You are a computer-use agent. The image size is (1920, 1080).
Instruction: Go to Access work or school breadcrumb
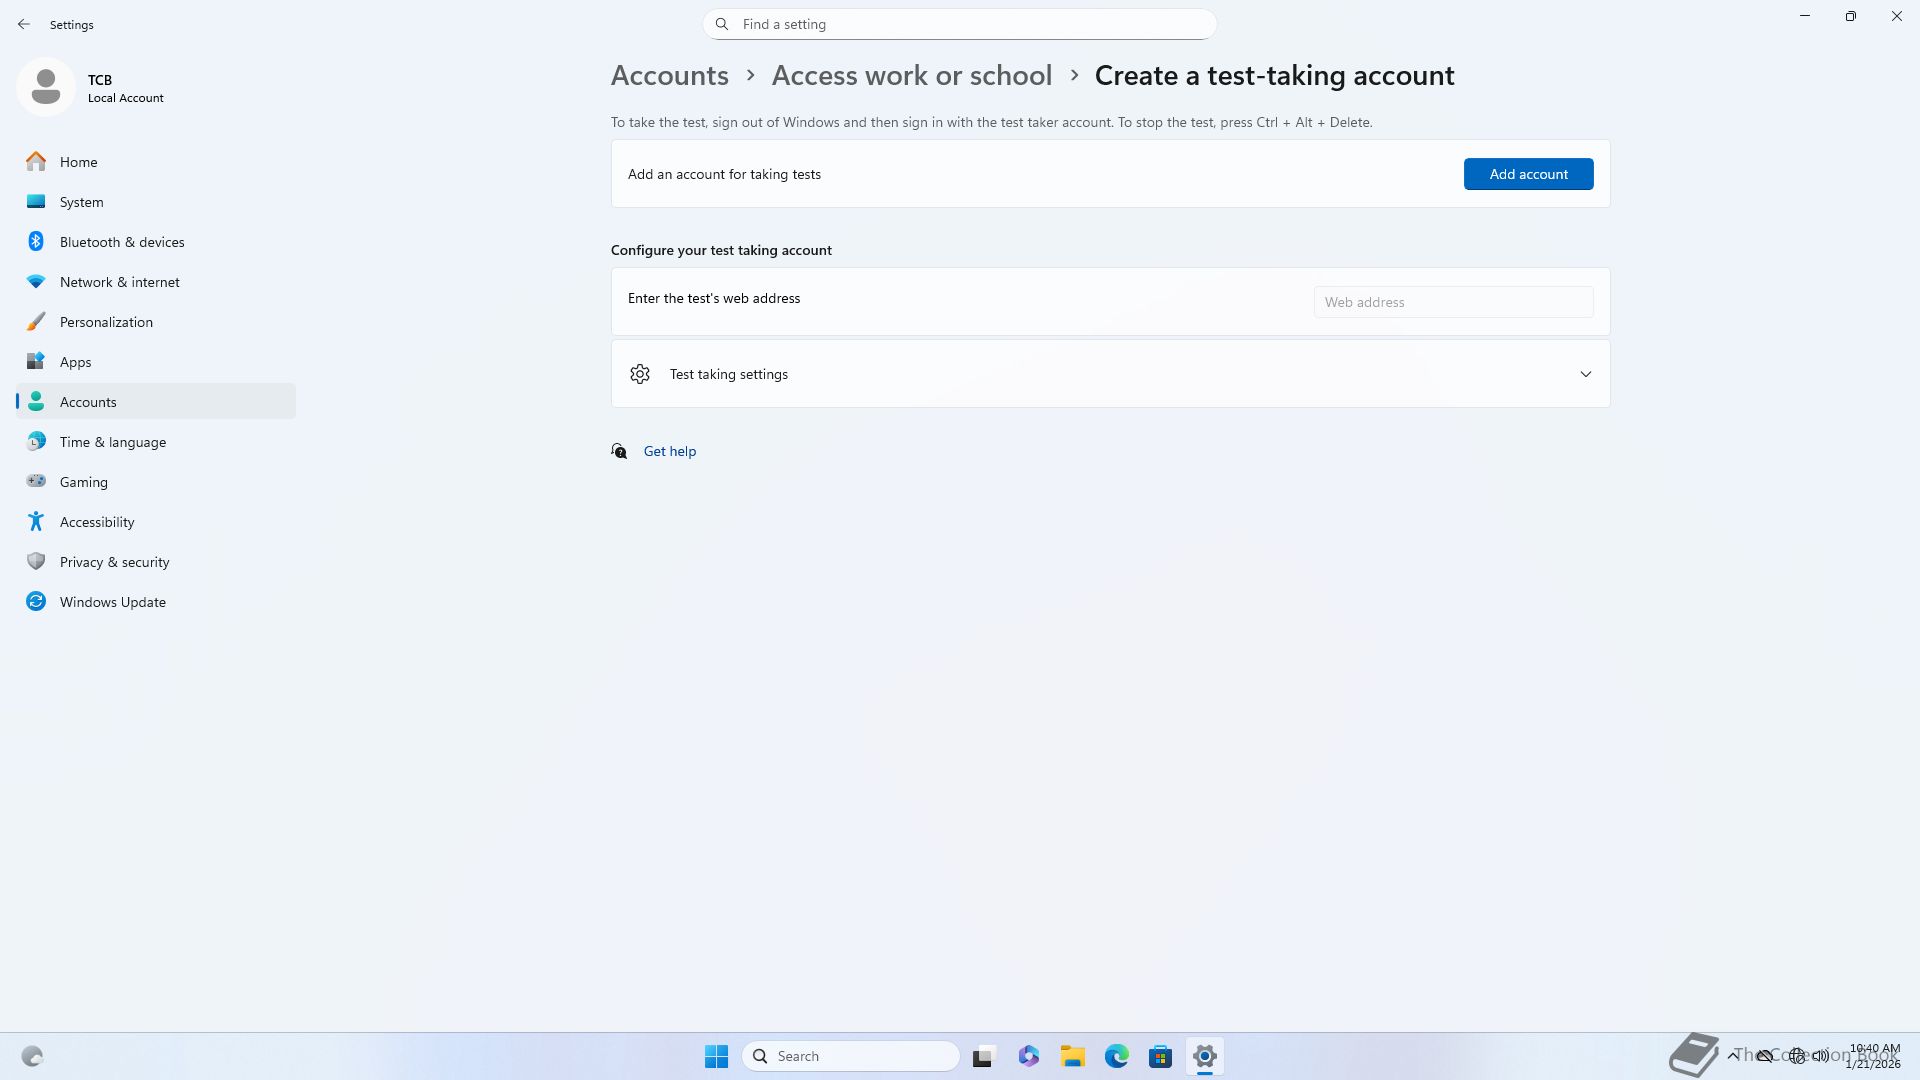point(911,76)
